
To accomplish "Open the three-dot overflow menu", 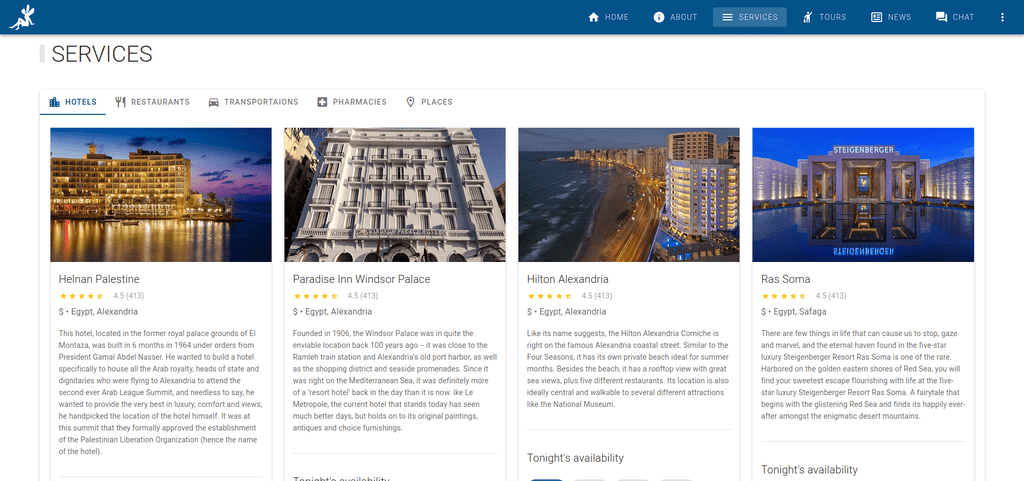I will pos(1002,17).
